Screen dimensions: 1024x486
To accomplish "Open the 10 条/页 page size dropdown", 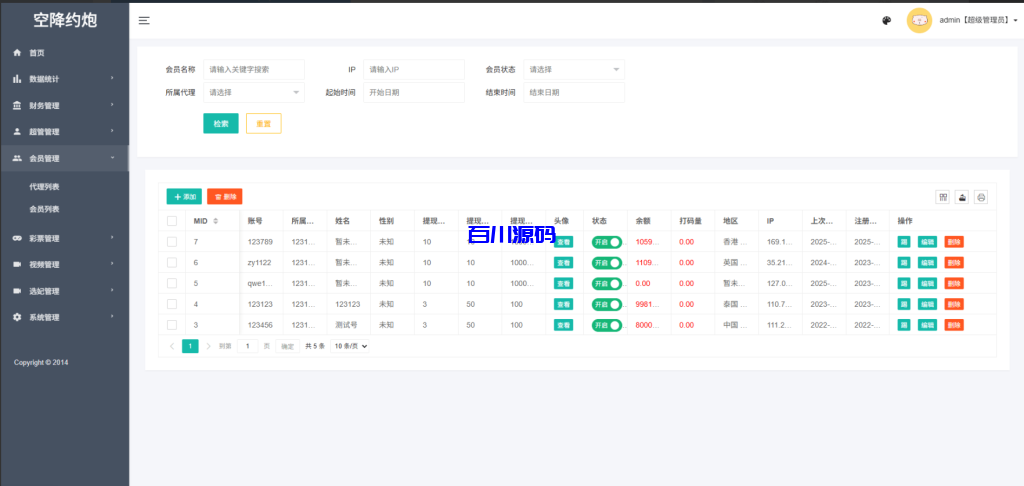I will (x=350, y=346).
